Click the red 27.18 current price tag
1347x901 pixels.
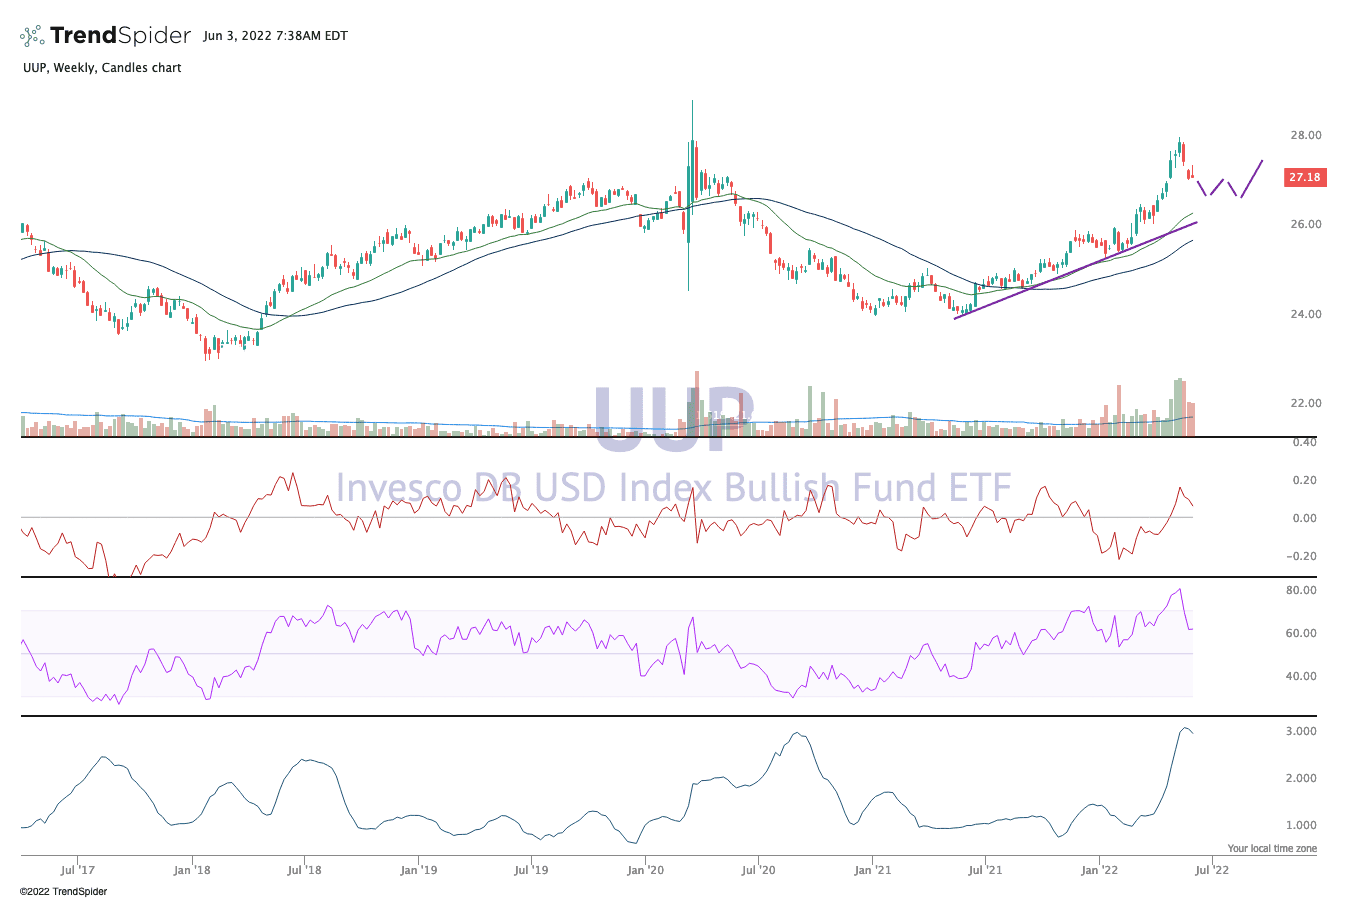(x=1304, y=177)
